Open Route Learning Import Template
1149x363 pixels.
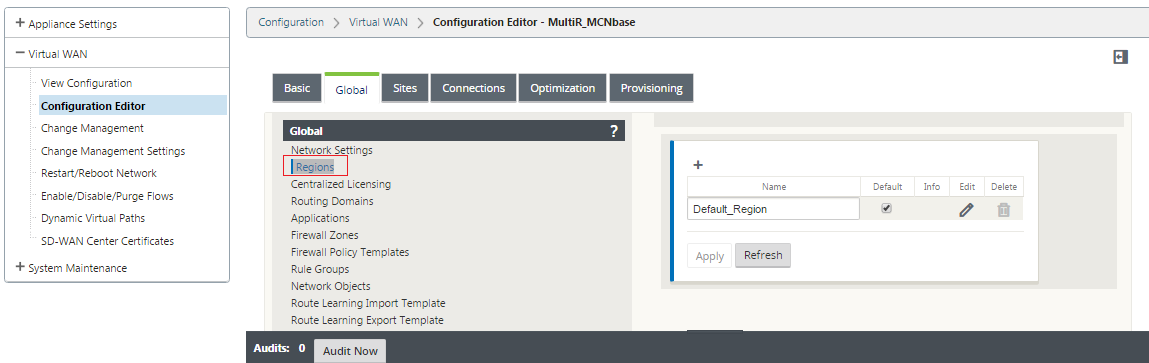(368, 303)
